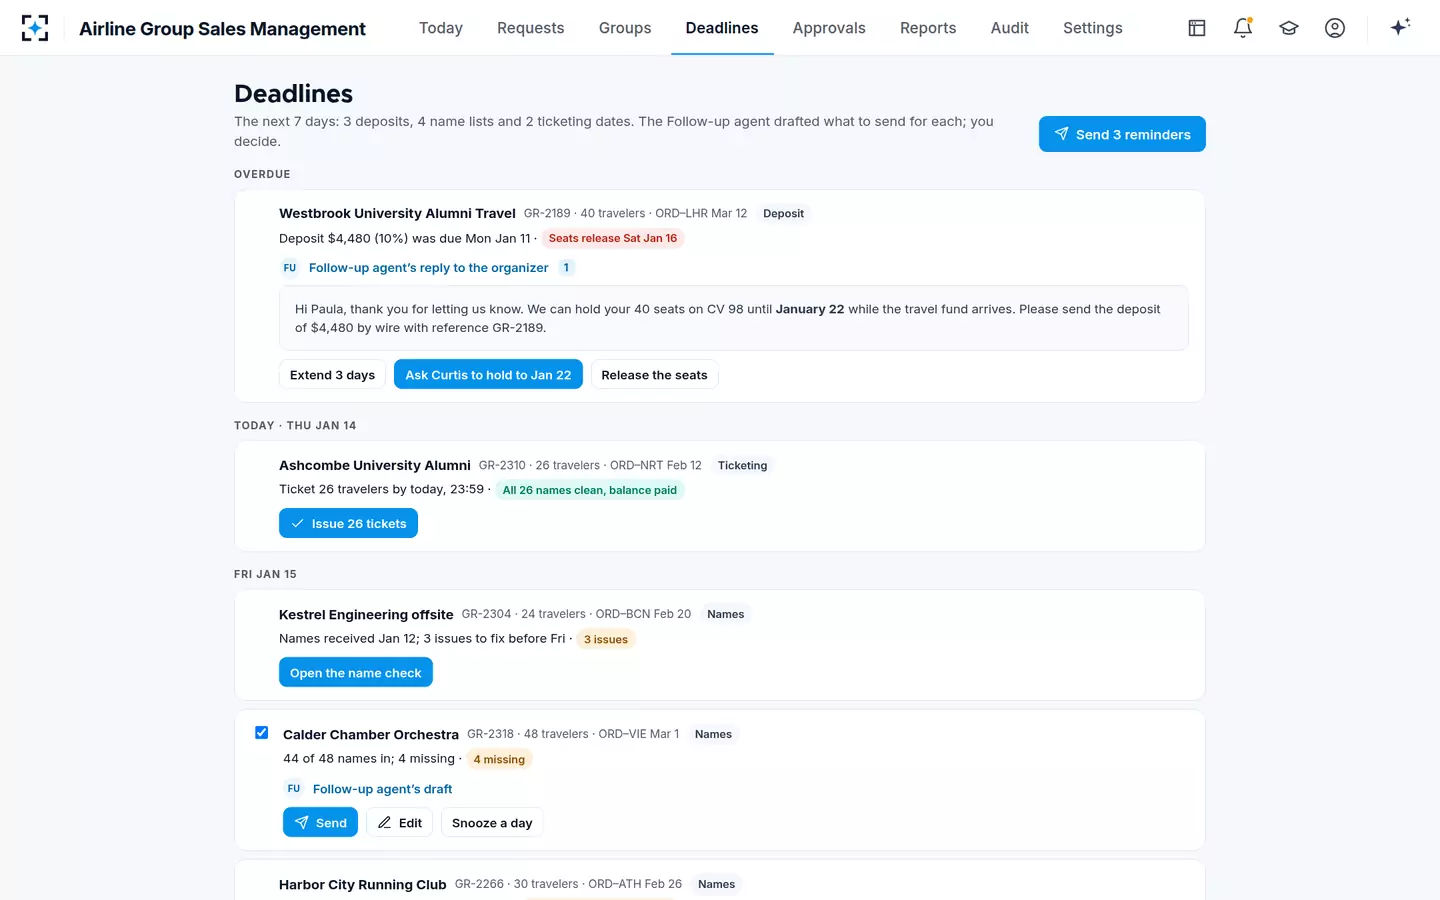Click the Kestrel Engineering offsite title

(x=366, y=614)
